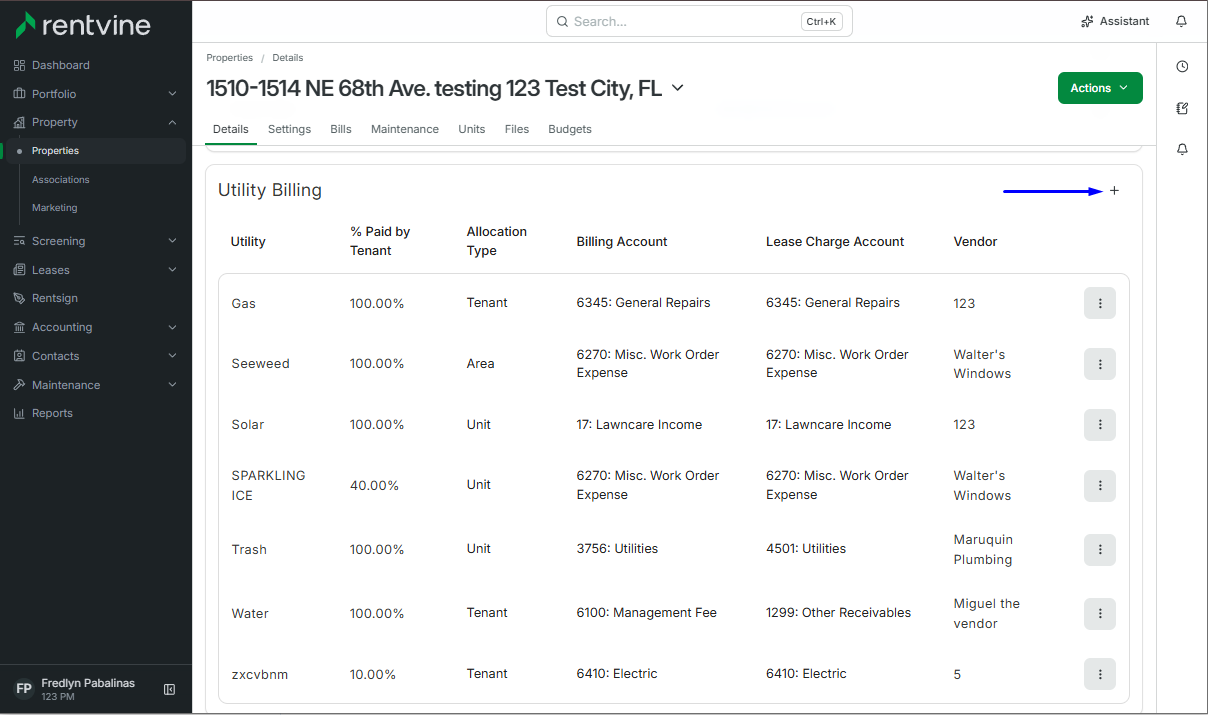
Task: Switch to the Bills tab
Action: (341, 129)
